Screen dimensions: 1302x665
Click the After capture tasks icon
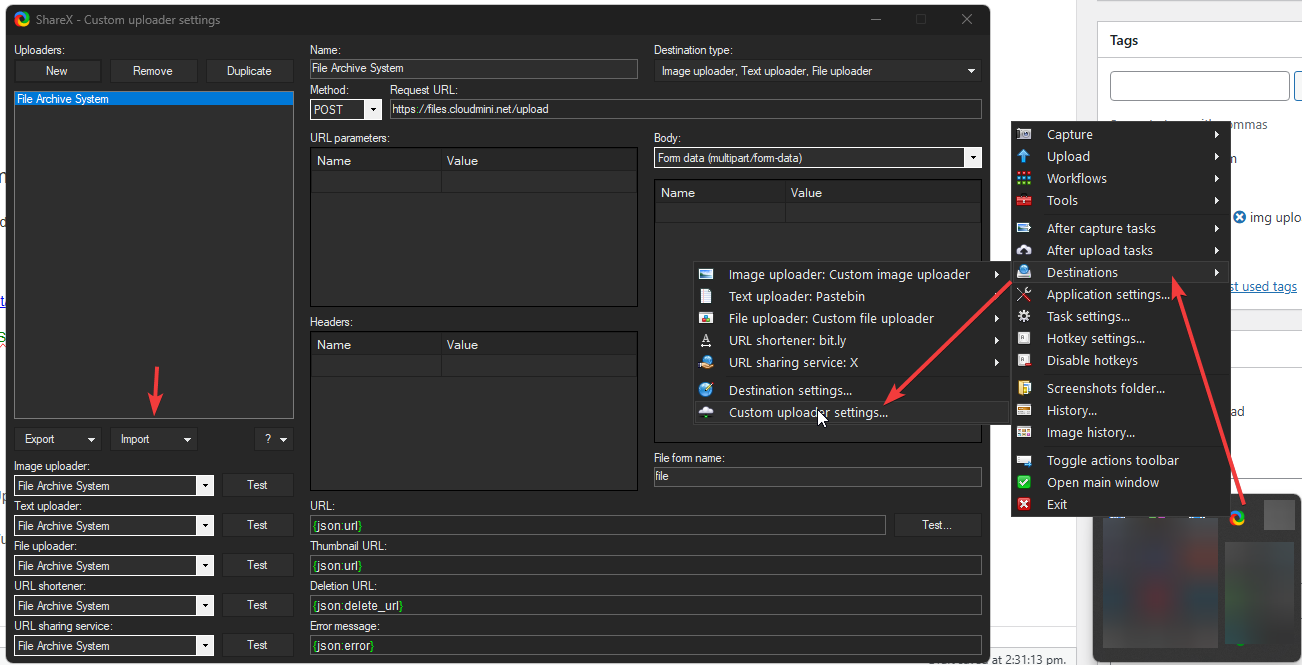[1024, 228]
